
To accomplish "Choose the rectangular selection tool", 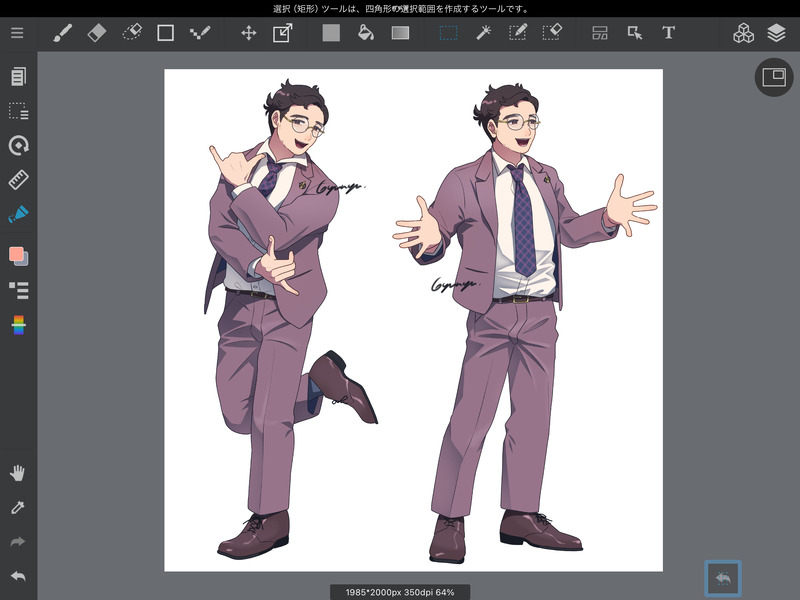I will [x=449, y=33].
